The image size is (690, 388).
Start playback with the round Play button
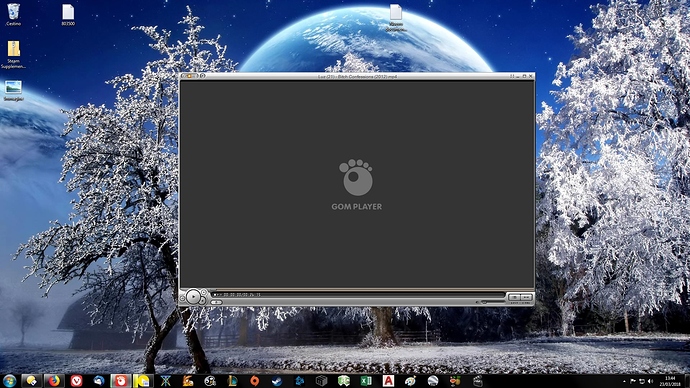point(193,297)
